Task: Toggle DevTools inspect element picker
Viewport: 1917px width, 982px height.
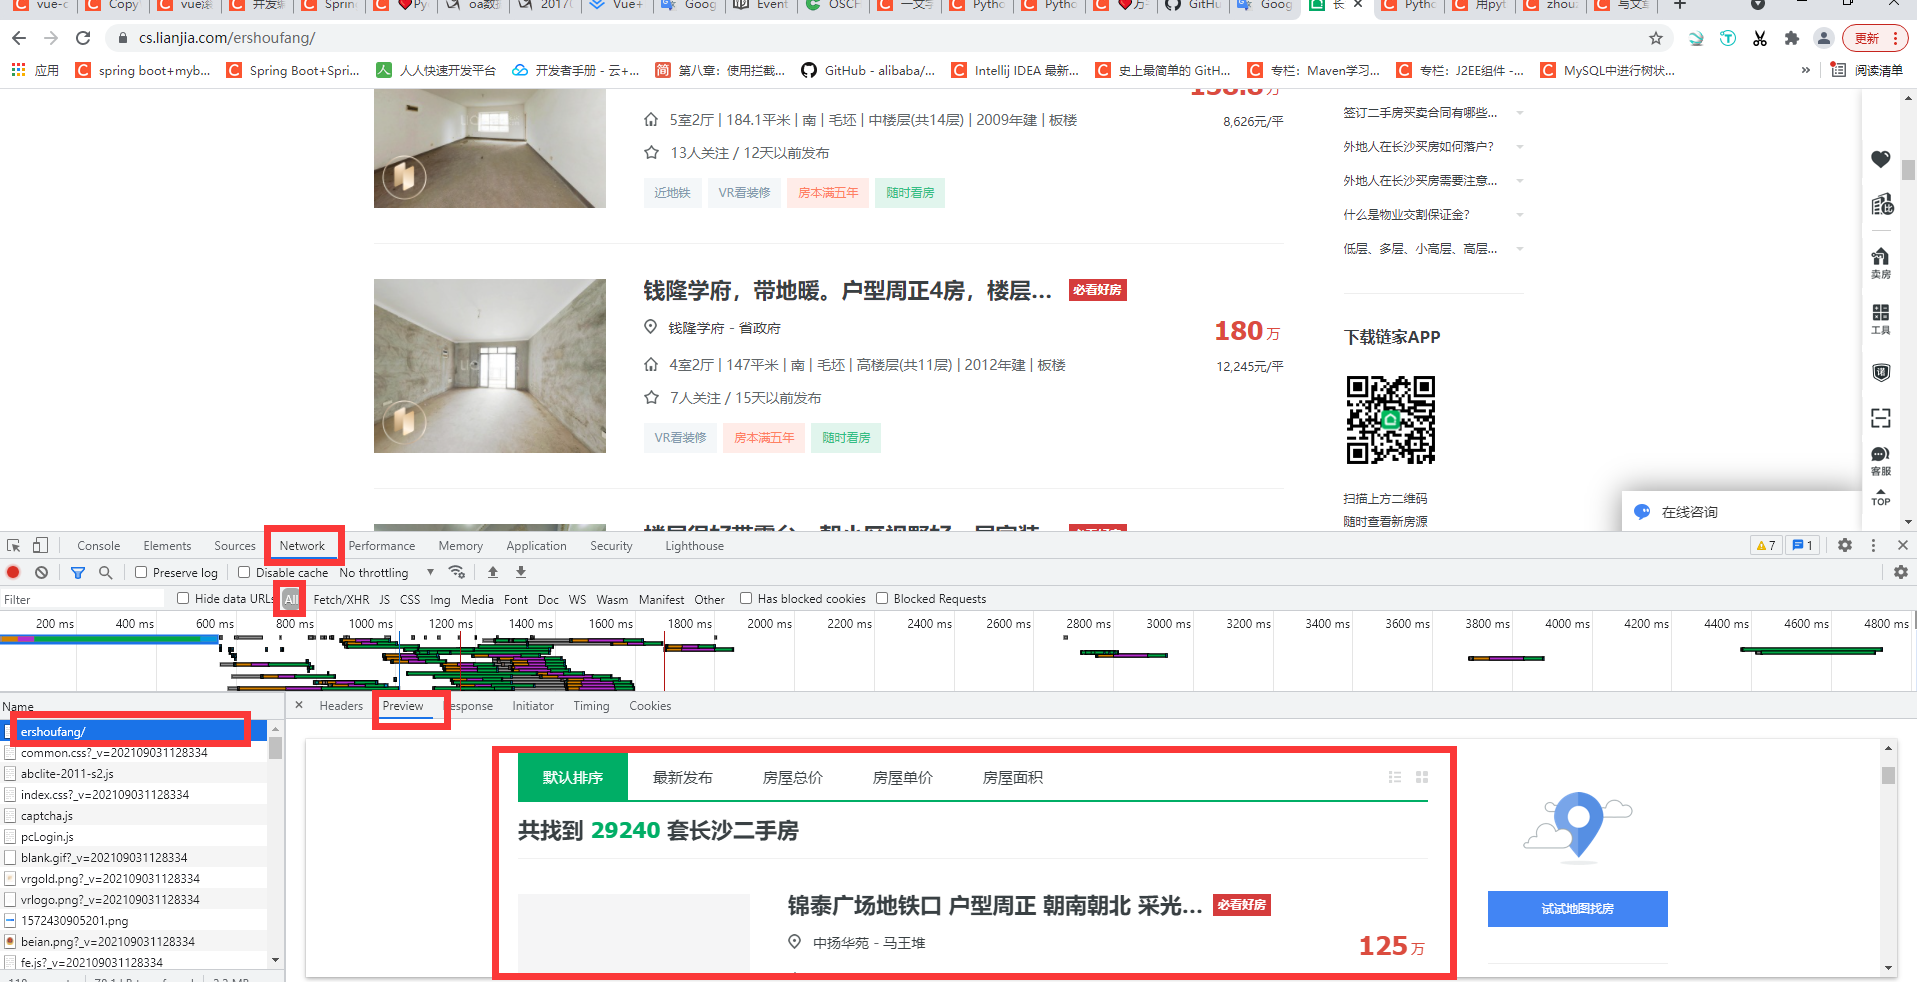Action: 14,545
